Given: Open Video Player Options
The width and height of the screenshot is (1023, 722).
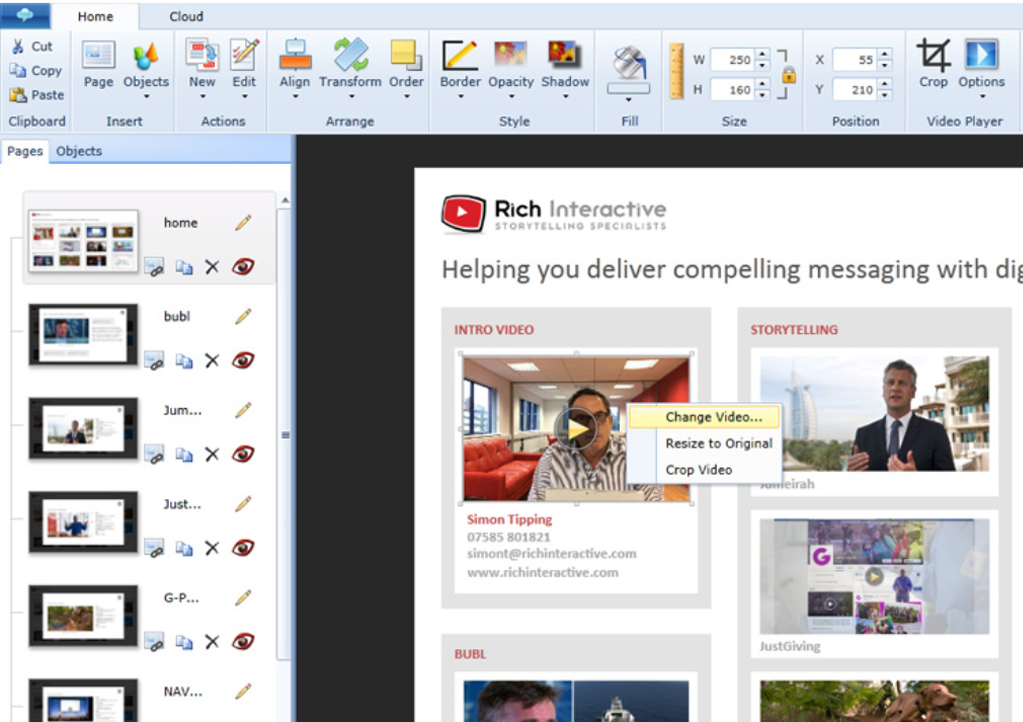Looking at the screenshot, I should click(x=981, y=55).
